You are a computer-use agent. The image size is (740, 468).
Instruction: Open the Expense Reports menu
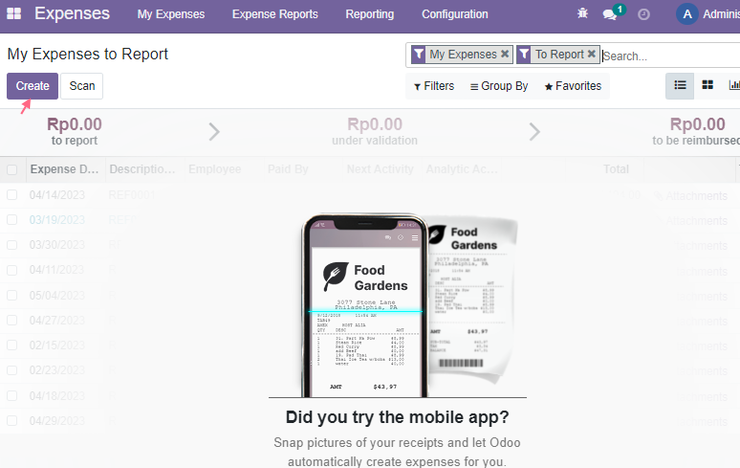pyautogui.click(x=275, y=15)
